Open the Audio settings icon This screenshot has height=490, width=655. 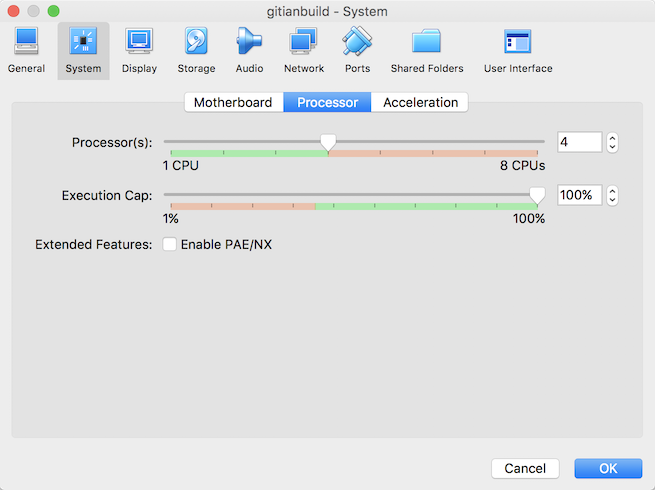coord(249,50)
